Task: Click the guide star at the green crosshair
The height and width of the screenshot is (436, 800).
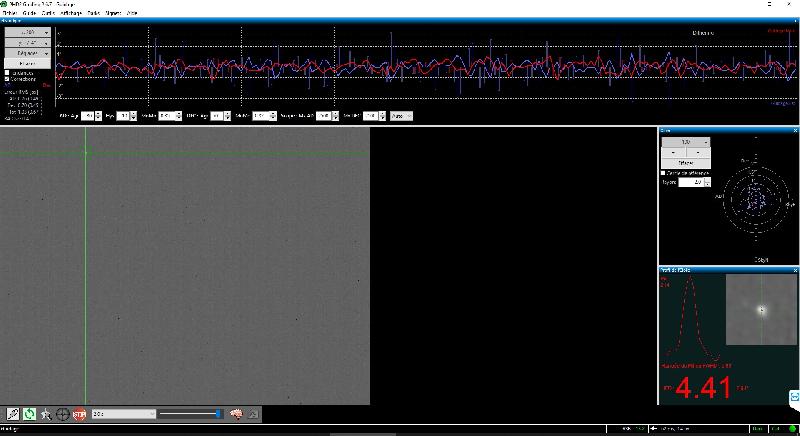Action: pos(86,153)
